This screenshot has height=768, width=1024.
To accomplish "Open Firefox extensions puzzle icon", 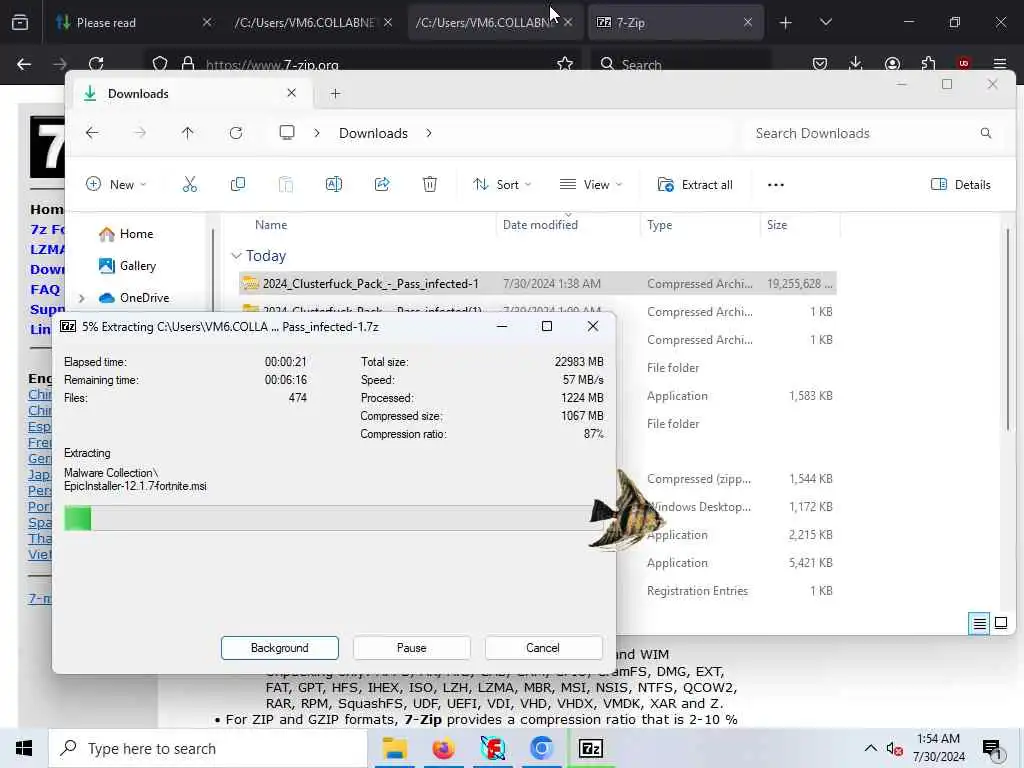I will pos(928,64).
